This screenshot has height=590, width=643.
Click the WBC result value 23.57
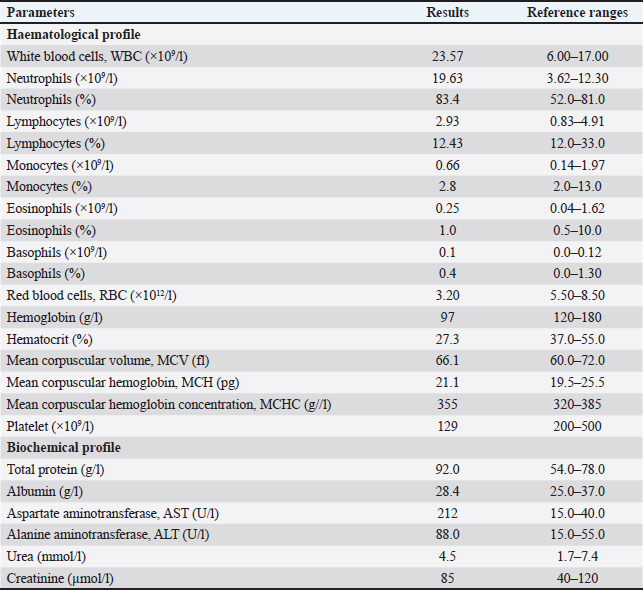448,58
